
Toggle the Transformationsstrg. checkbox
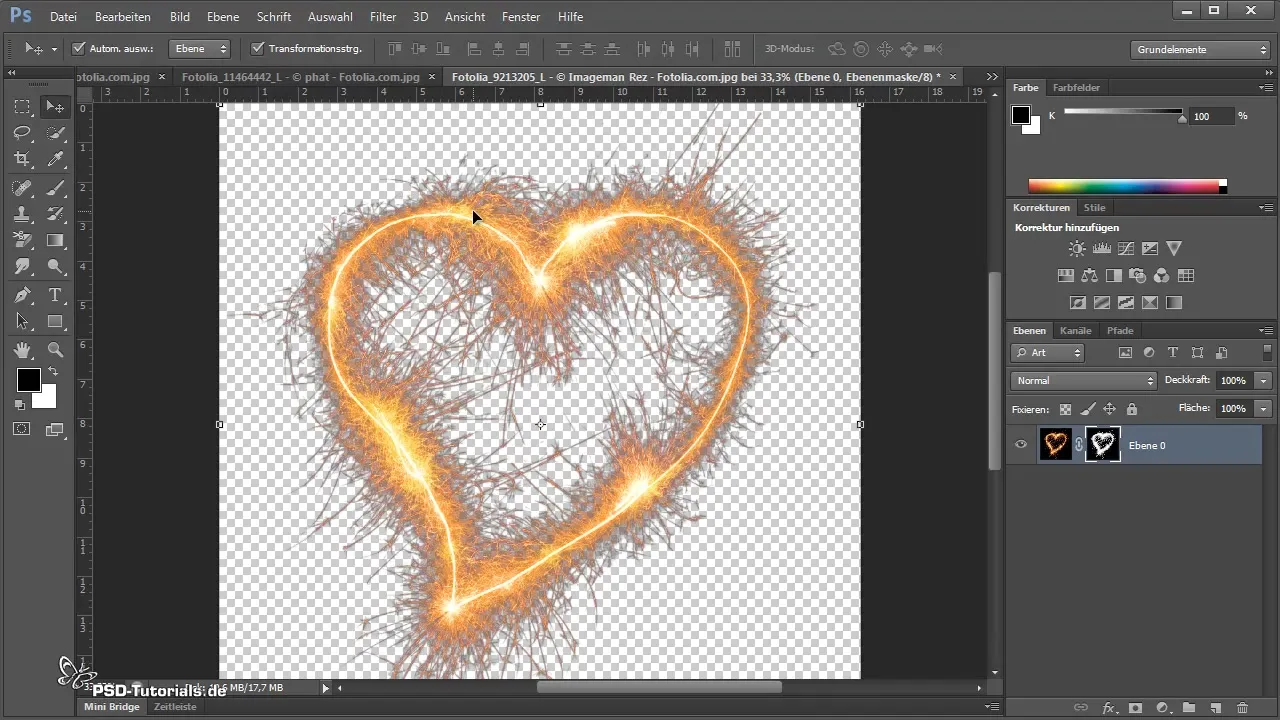(257, 48)
